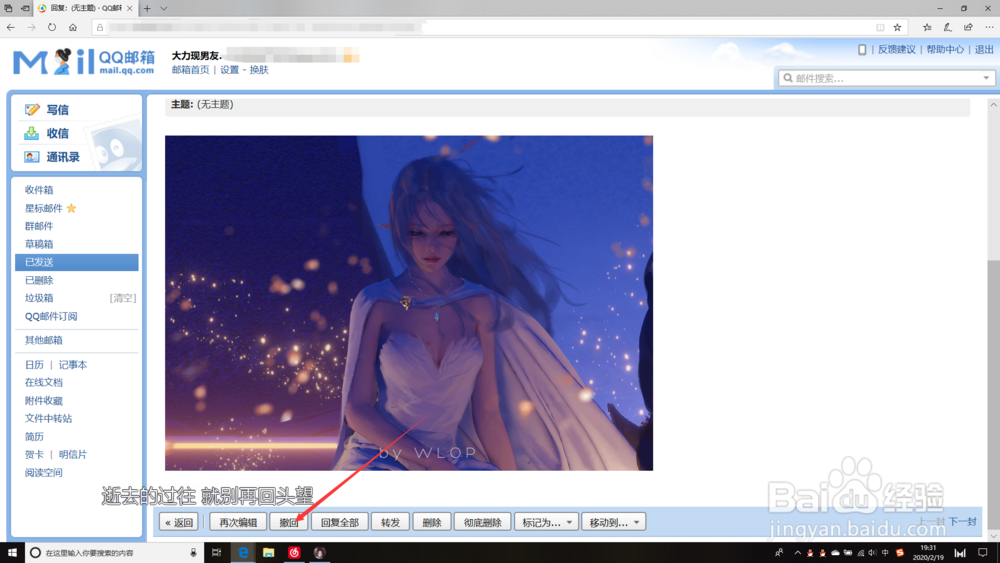
Task: Open 设置 link in header
Action: tap(229, 69)
